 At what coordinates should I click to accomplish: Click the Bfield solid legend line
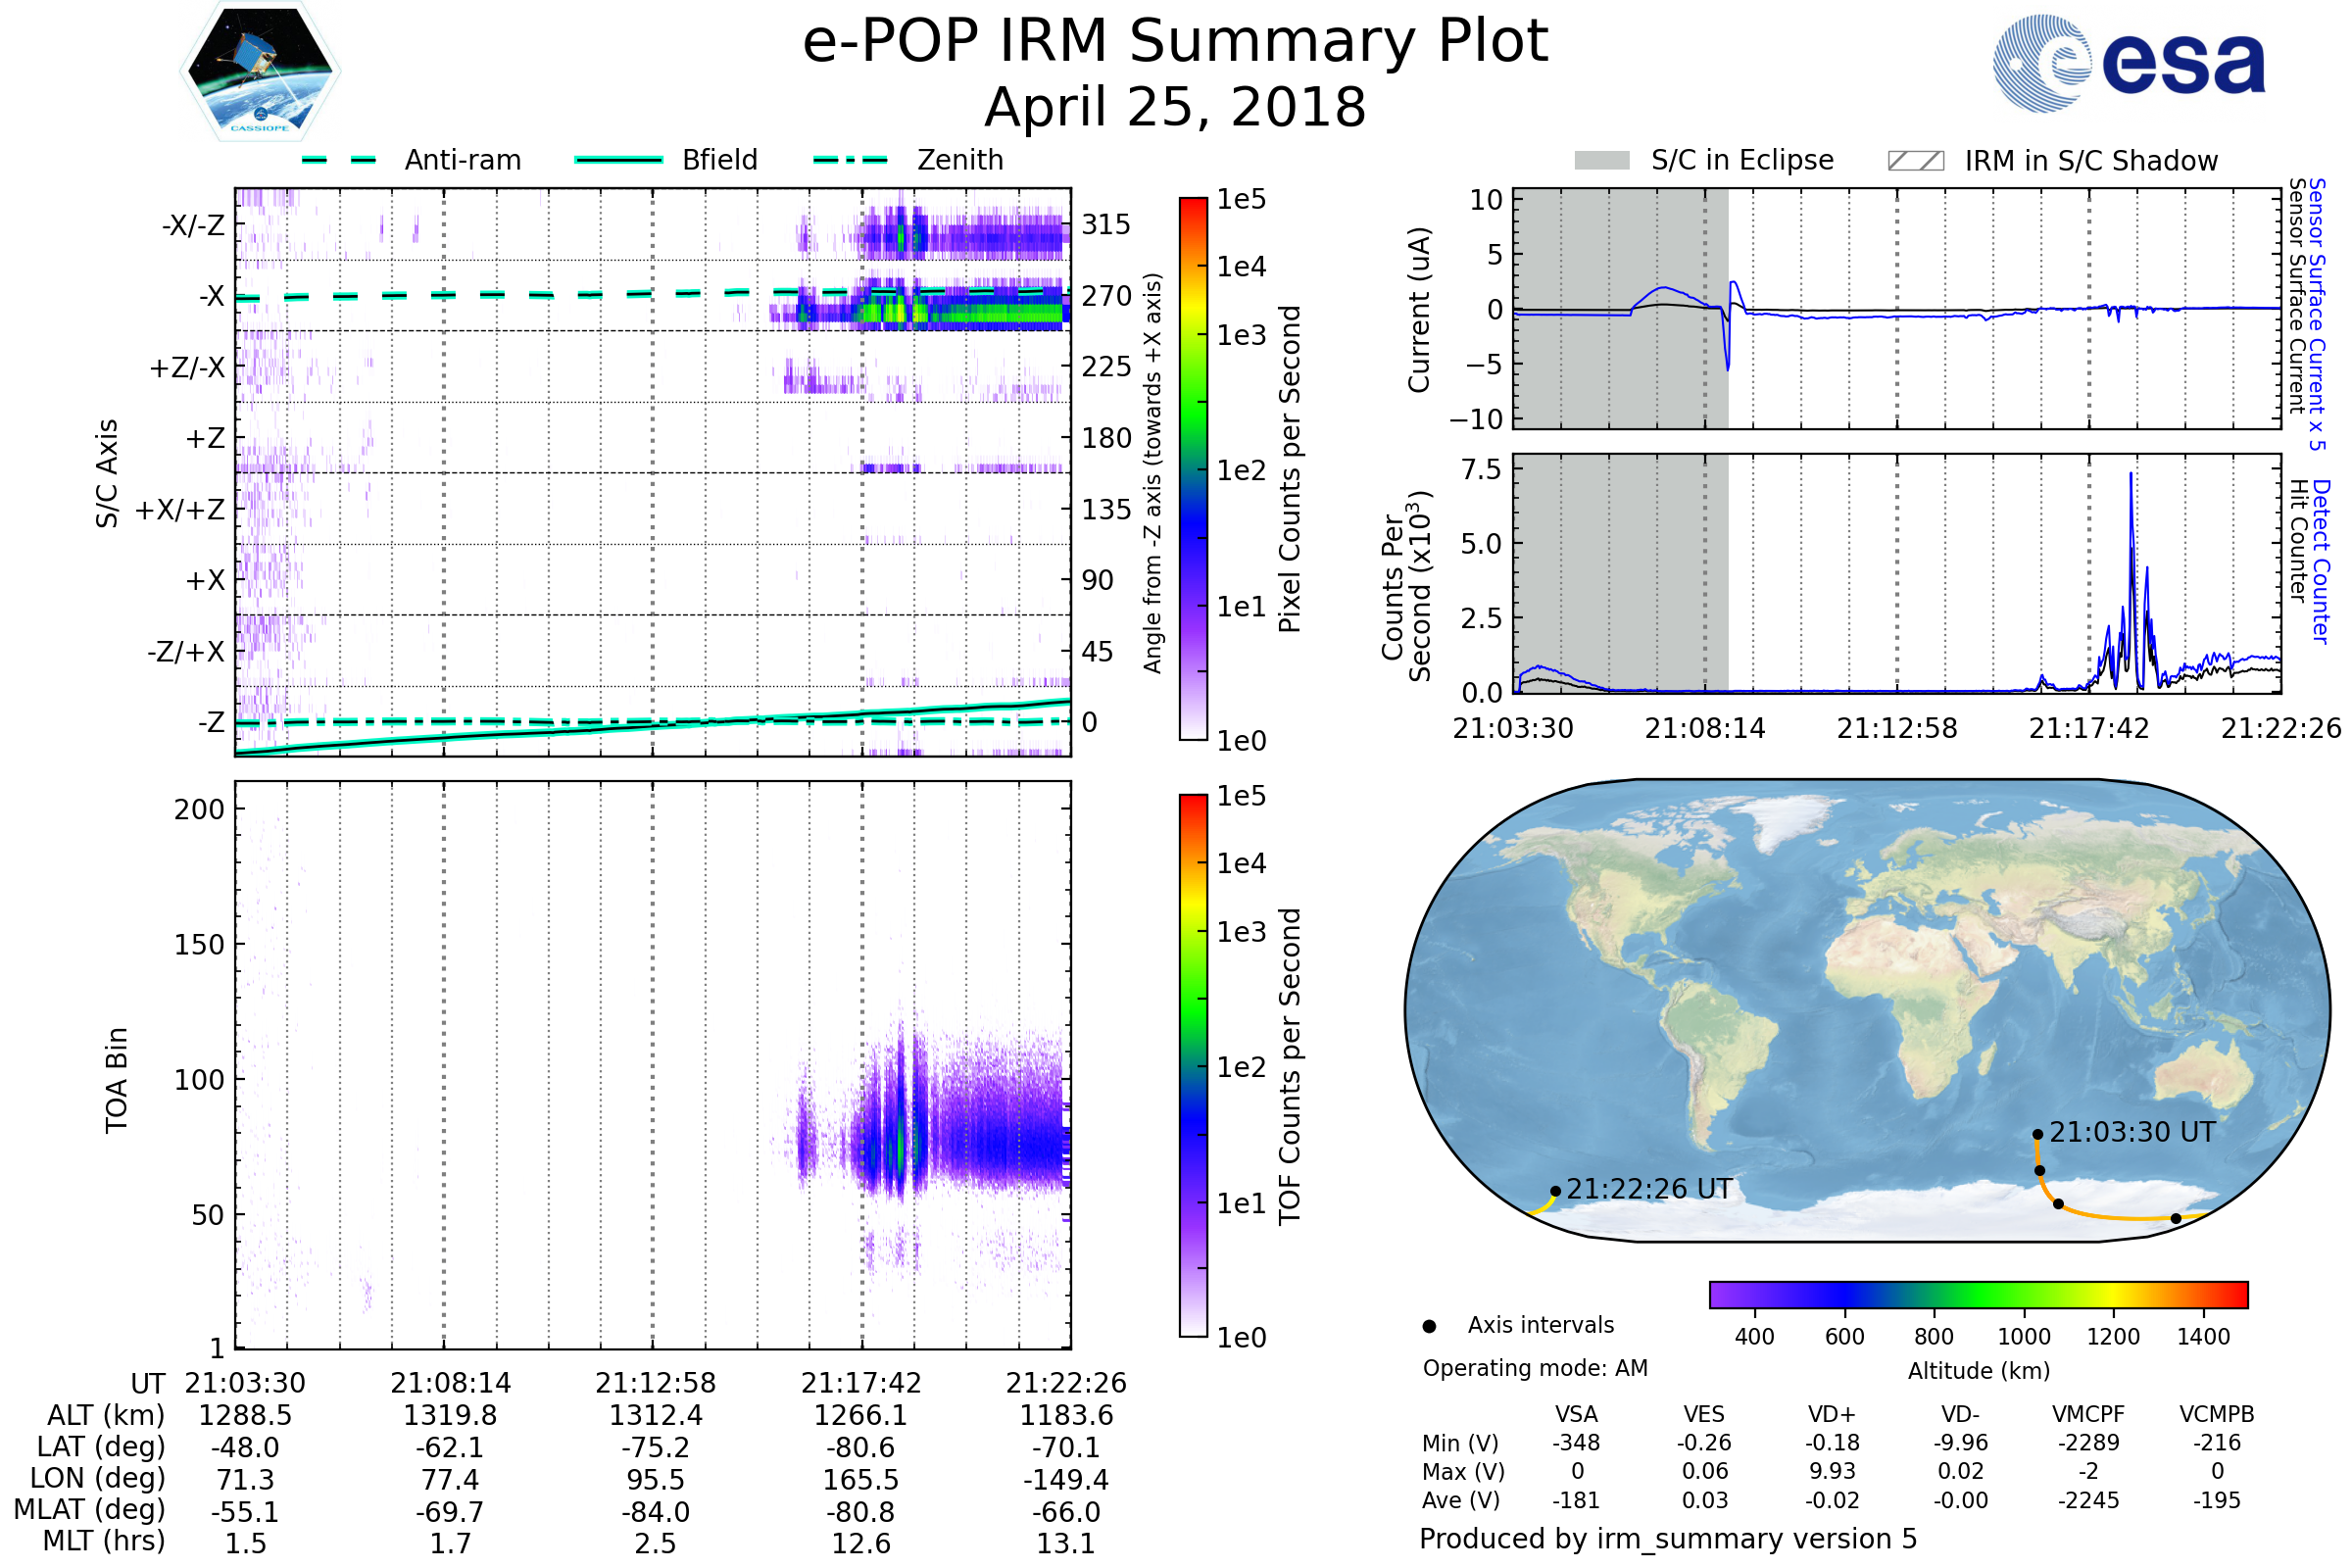point(618,160)
